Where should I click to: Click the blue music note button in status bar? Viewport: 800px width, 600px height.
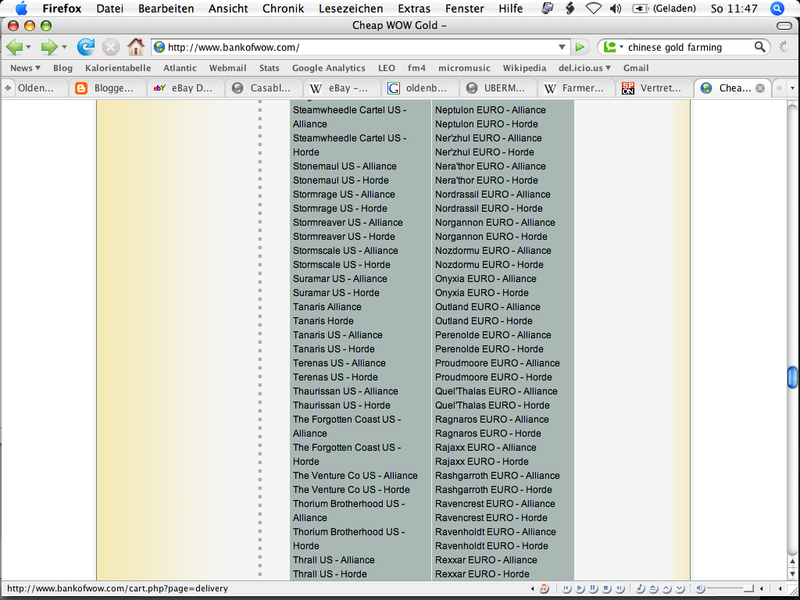click(x=640, y=589)
